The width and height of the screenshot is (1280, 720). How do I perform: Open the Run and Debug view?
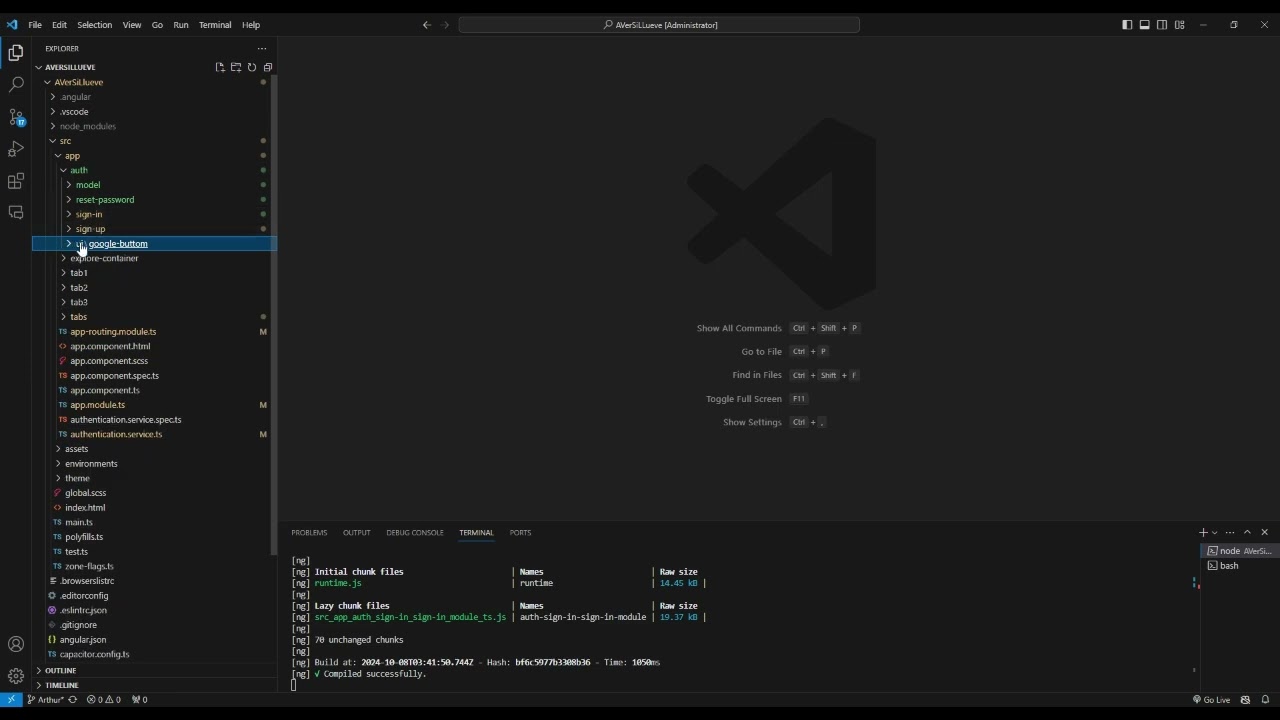(x=16, y=149)
